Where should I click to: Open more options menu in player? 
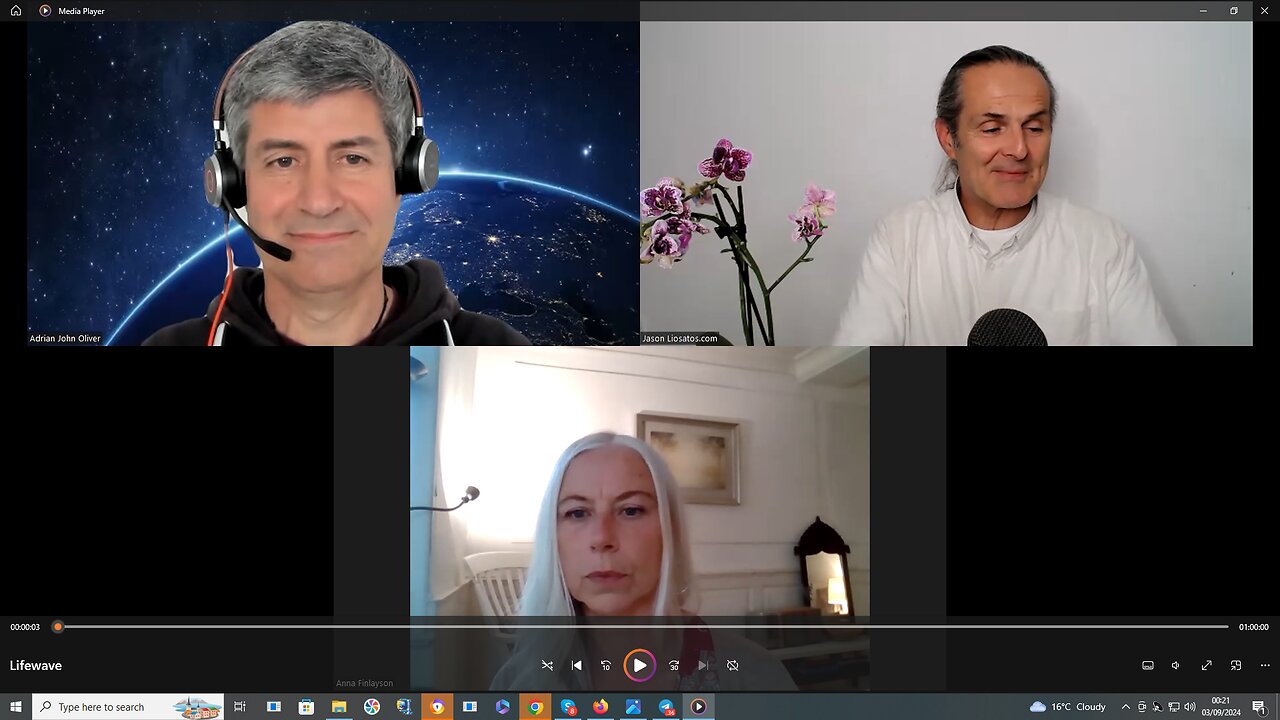click(x=1265, y=665)
